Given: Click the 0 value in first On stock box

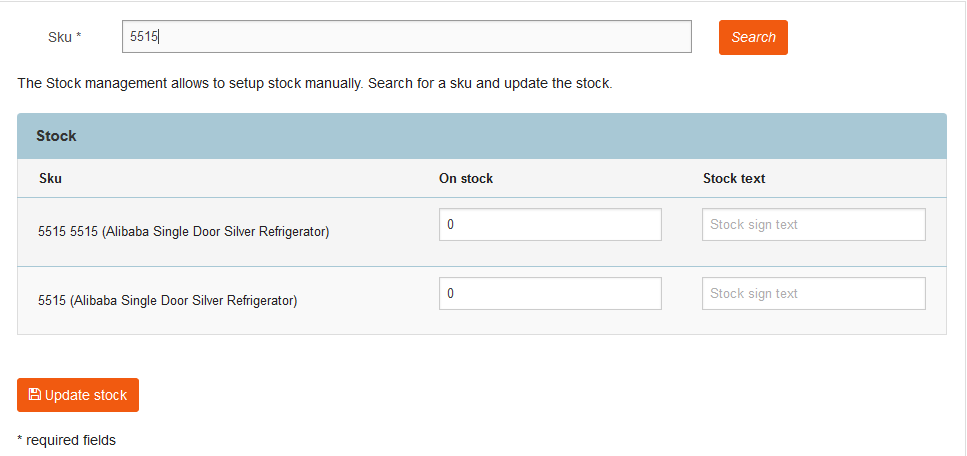Looking at the screenshot, I should pos(451,225).
